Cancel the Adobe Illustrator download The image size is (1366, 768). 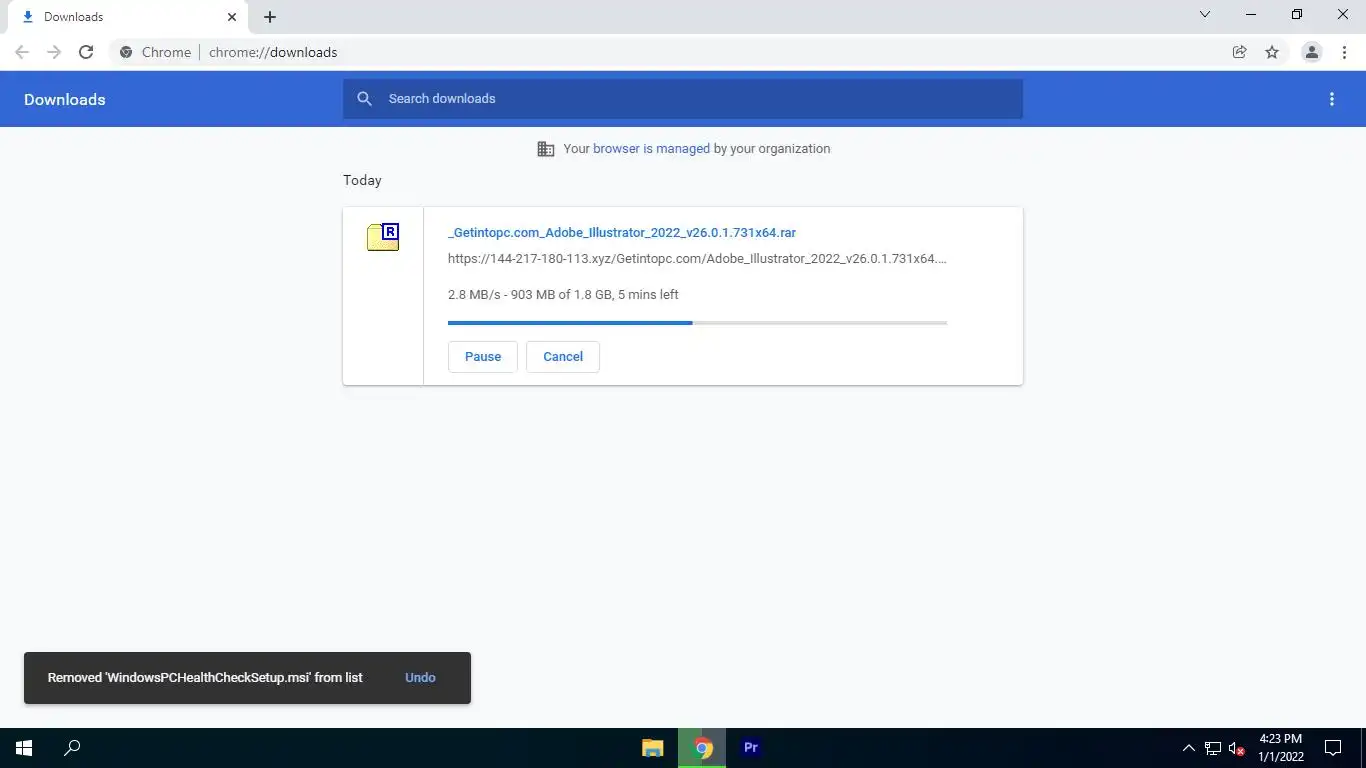[x=563, y=357]
